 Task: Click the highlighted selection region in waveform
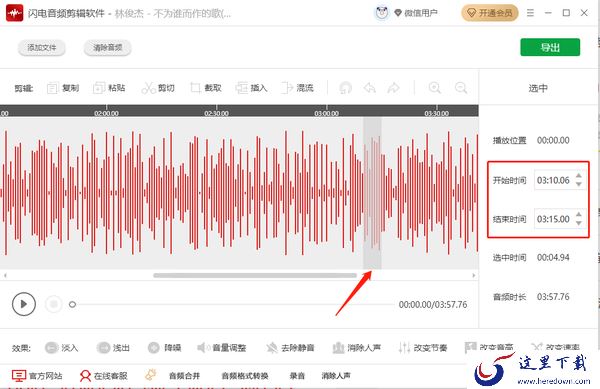pyautogui.click(x=372, y=193)
